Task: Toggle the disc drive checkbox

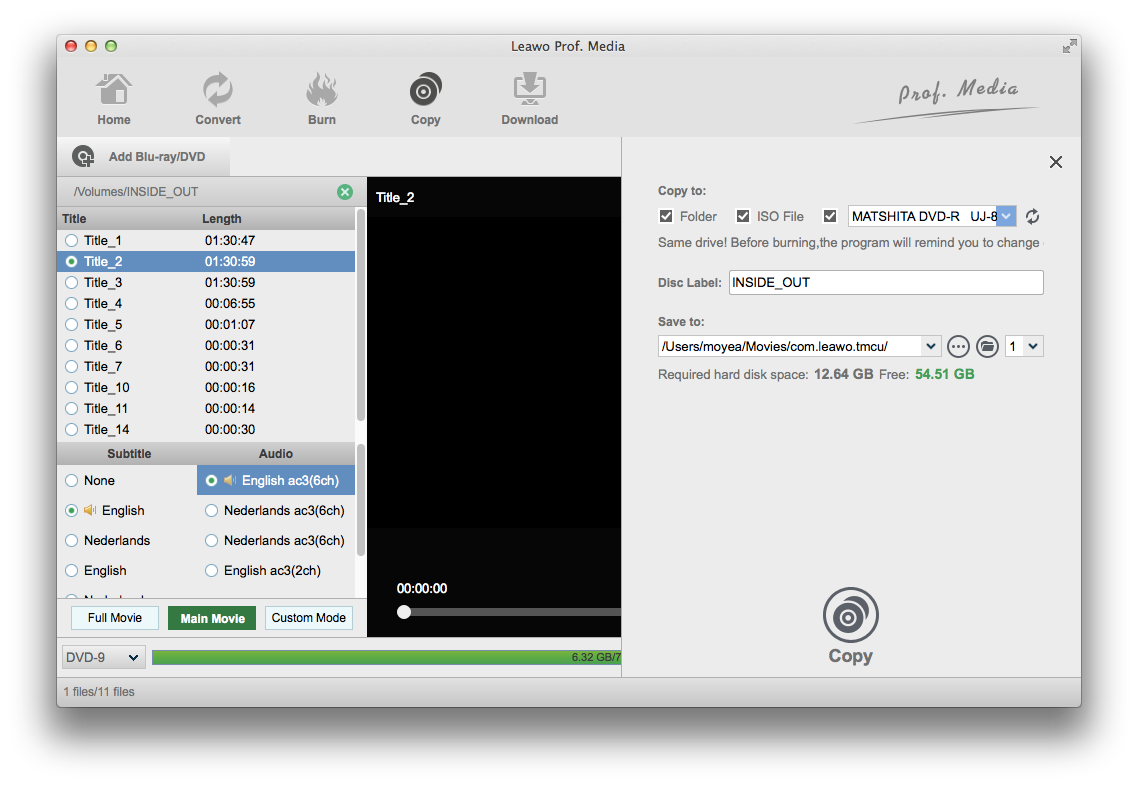Action: pos(830,216)
